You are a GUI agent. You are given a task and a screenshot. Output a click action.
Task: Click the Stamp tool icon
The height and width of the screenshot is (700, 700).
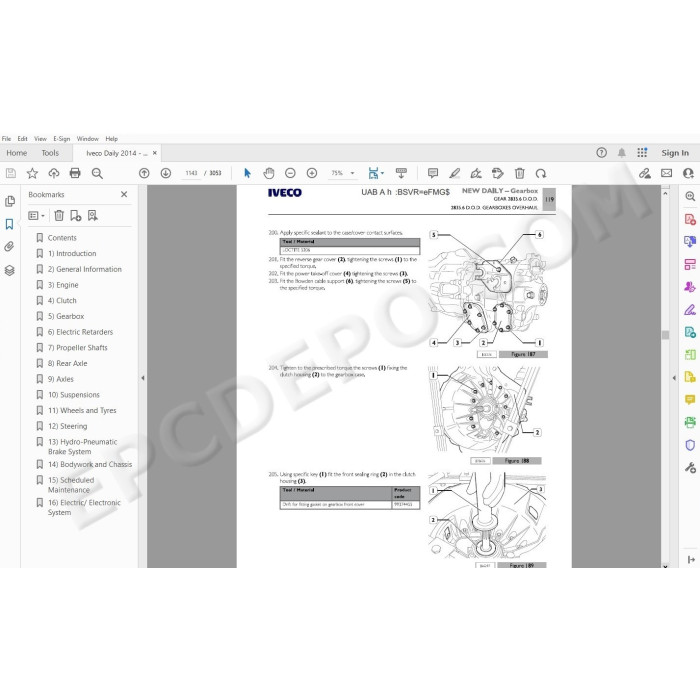497,173
